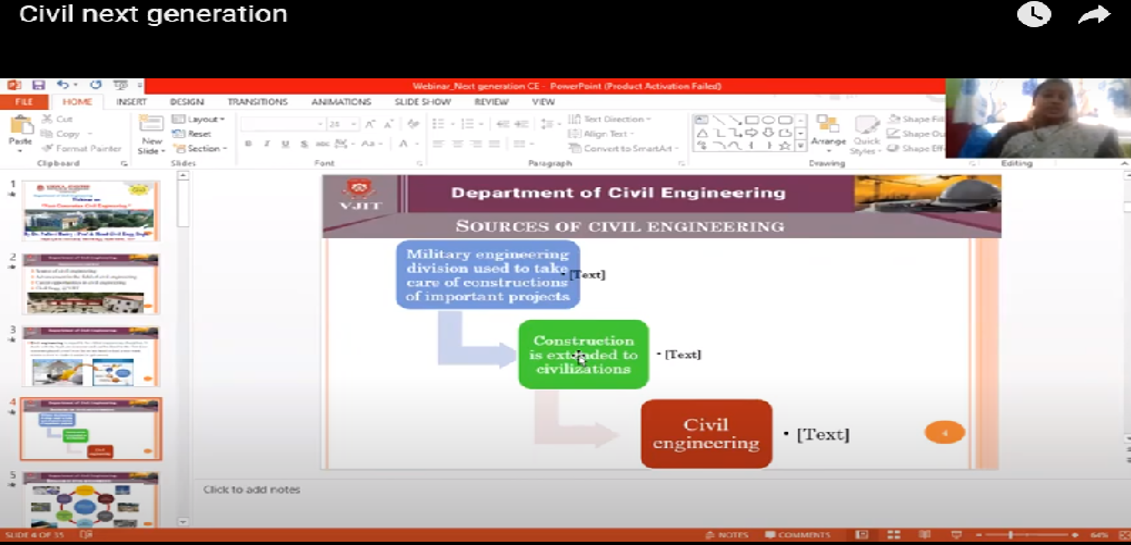Viewport: 1131px width, 545px height.
Task: Select the rectangle shape in the gallery
Action: tap(751, 120)
